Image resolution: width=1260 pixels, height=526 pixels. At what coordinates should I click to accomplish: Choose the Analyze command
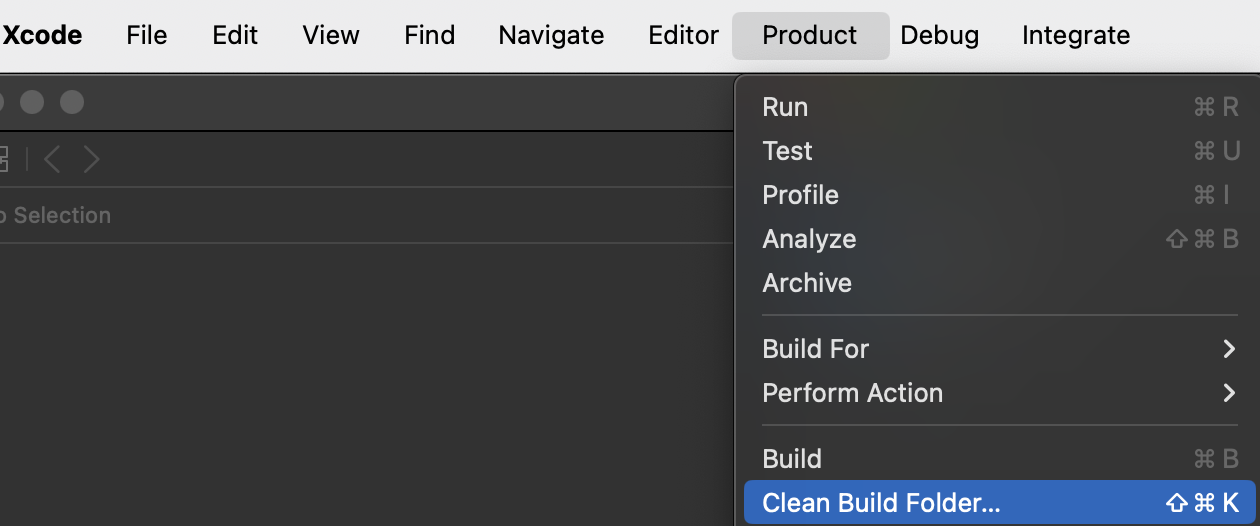click(x=809, y=239)
